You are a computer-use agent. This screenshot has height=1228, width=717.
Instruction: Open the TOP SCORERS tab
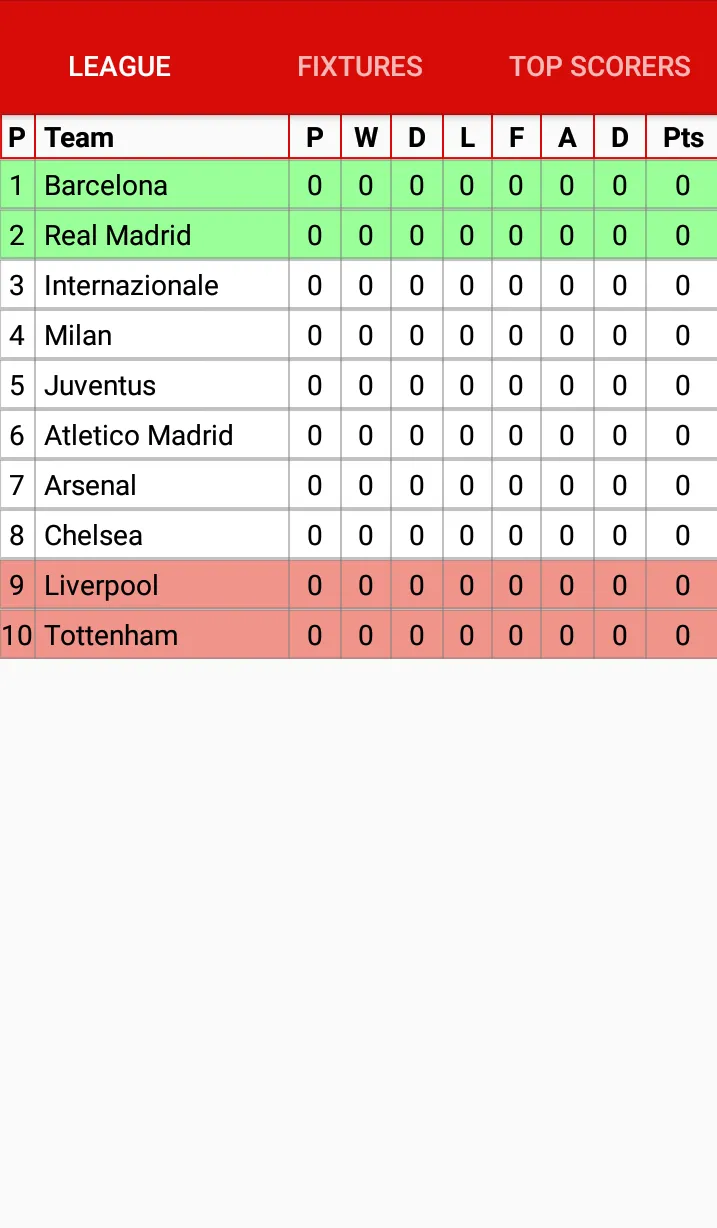599,67
